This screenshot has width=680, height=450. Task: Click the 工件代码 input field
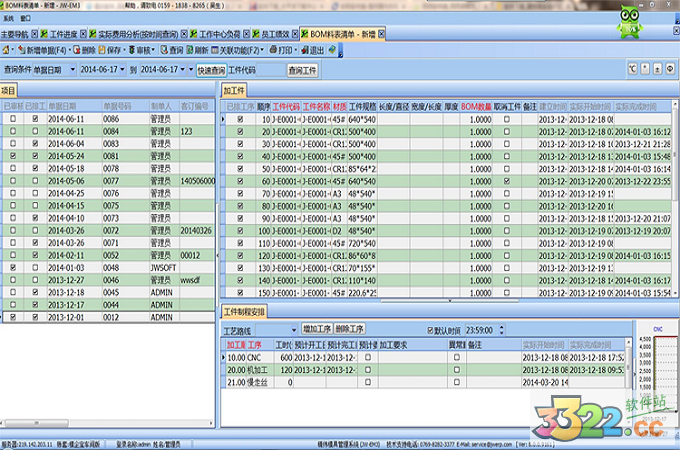pos(271,70)
